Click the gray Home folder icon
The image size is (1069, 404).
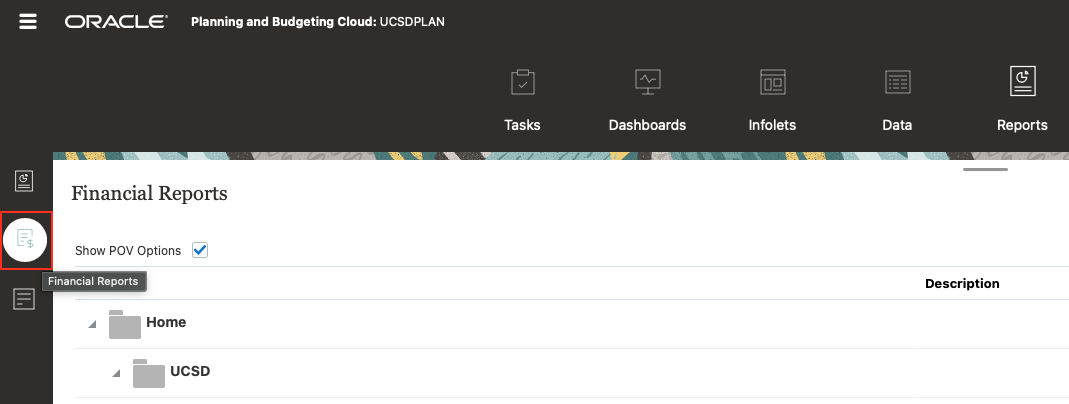point(124,324)
